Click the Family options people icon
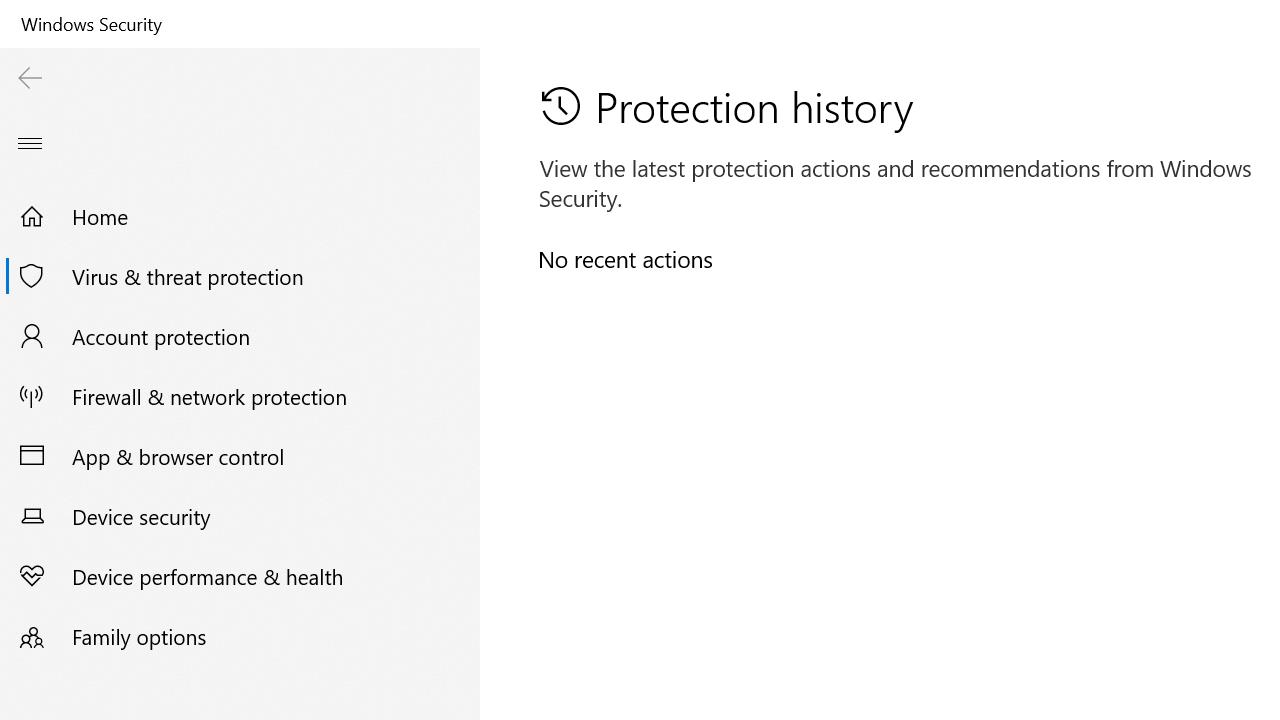 [x=32, y=637]
